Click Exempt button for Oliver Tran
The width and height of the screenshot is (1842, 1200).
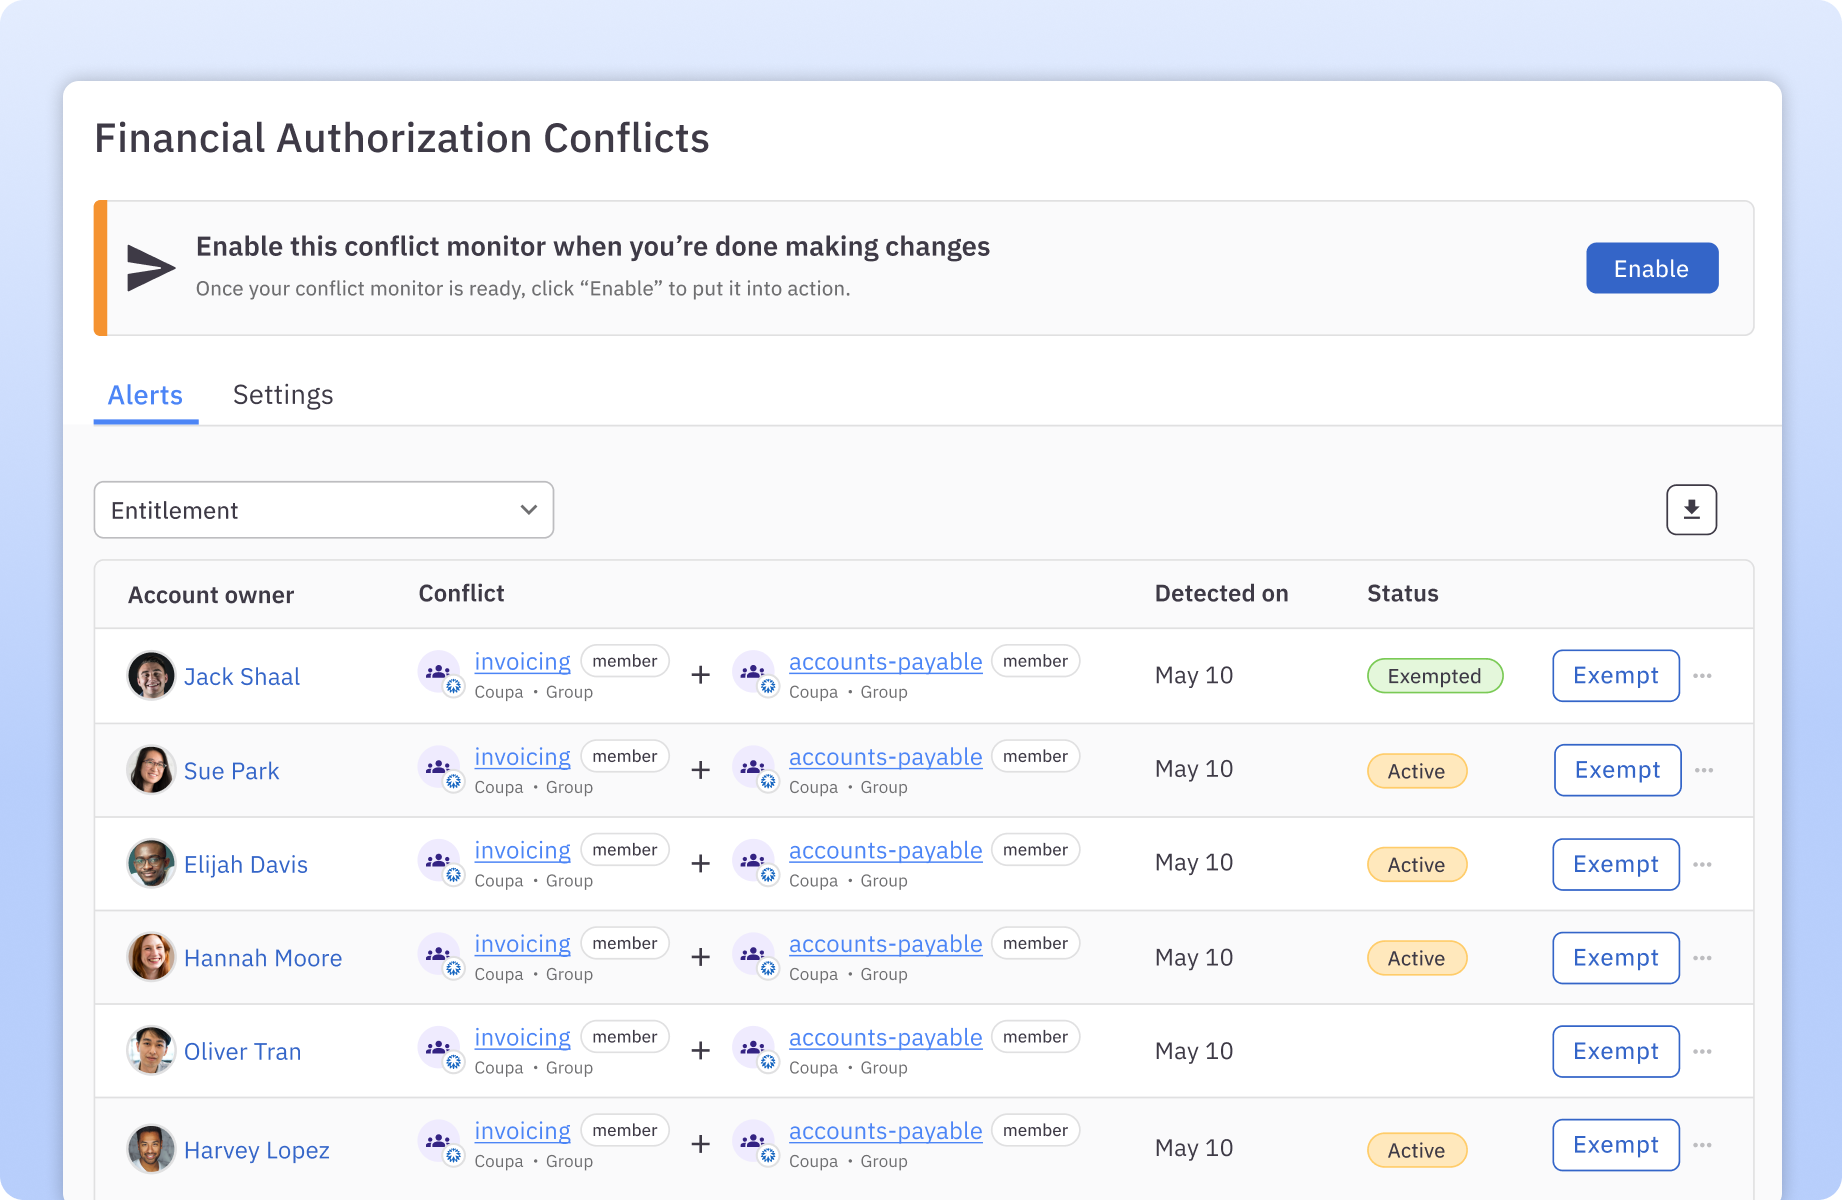1615,1051
